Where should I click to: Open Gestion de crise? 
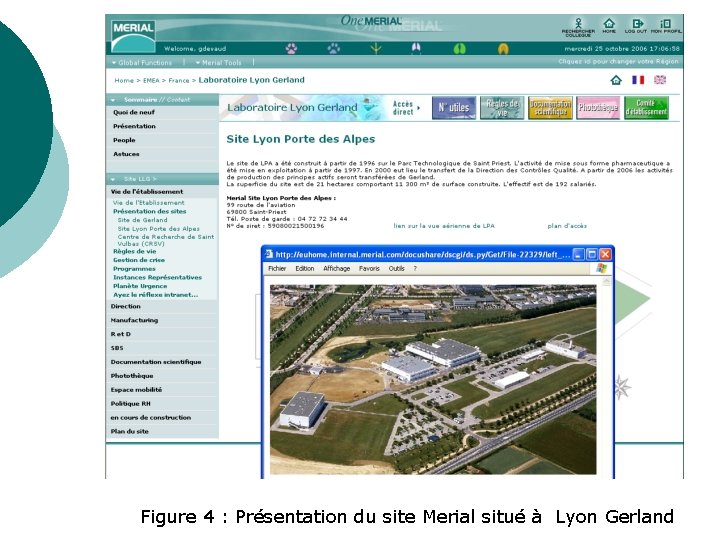[139, 260]
